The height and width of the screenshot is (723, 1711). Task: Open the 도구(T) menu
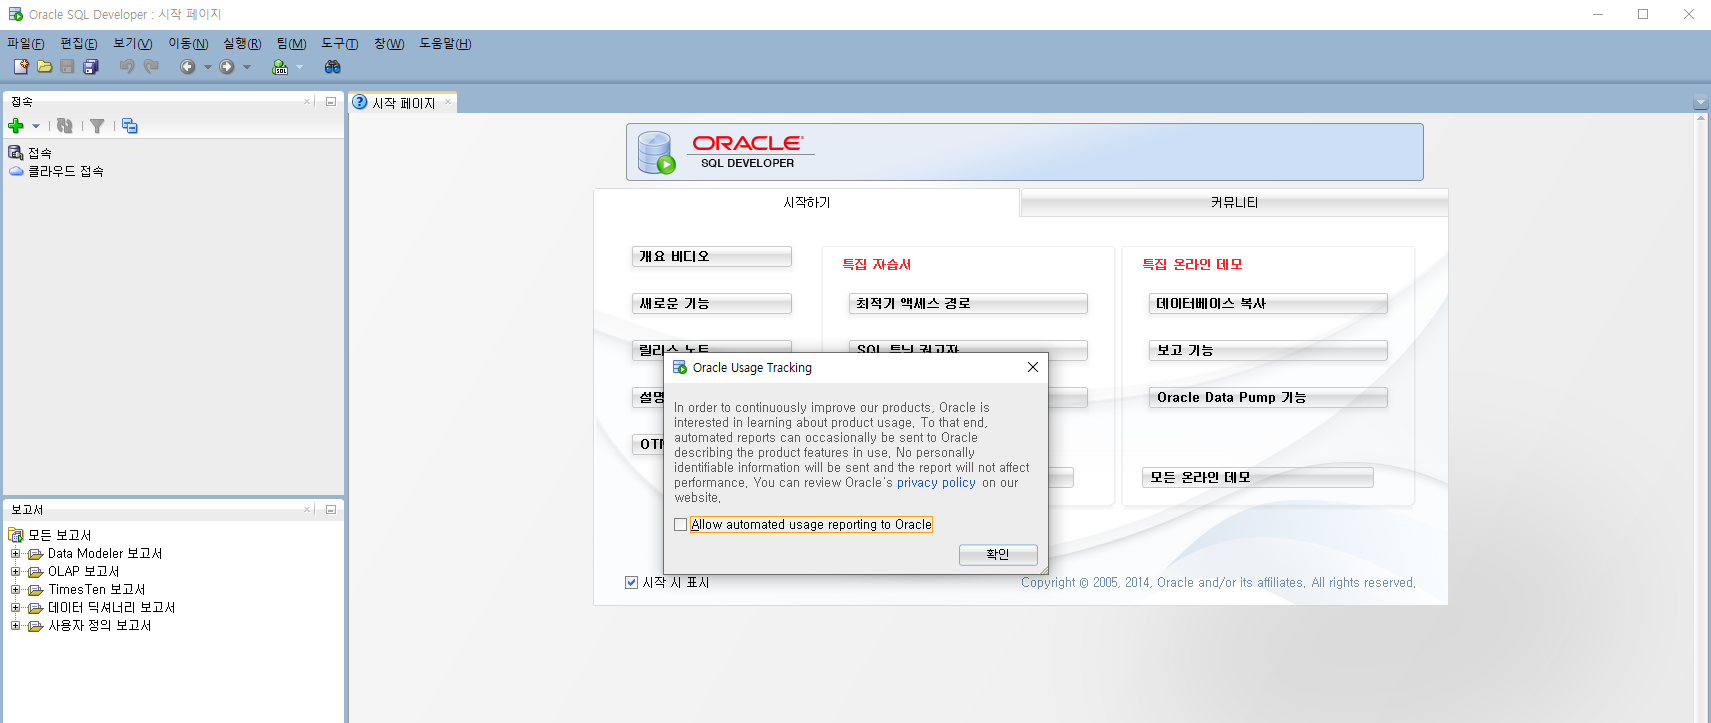(x=340, y=43)
